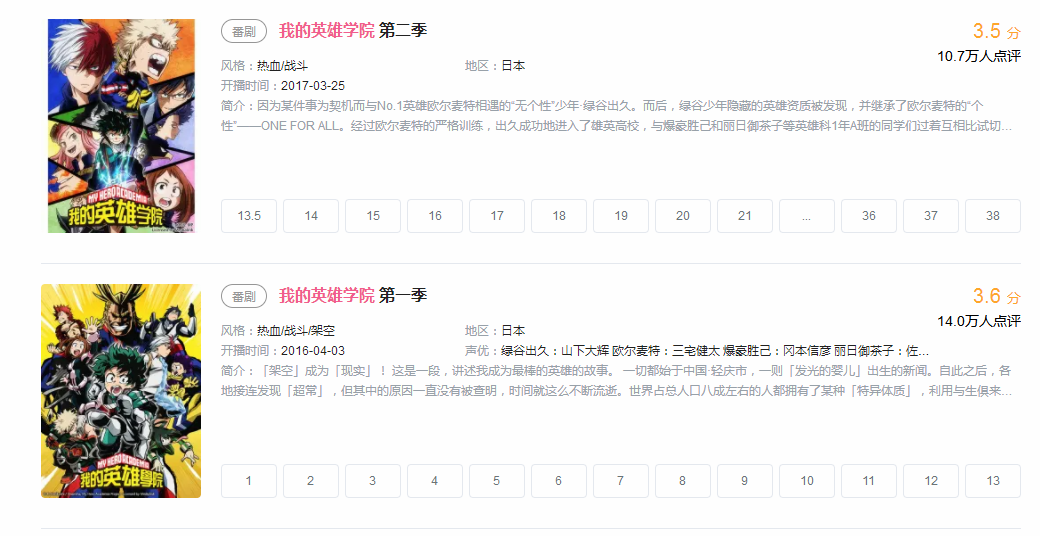Select episode 13 of Season 1
Screen dimensions: 1040x536
tap(993, 481)
